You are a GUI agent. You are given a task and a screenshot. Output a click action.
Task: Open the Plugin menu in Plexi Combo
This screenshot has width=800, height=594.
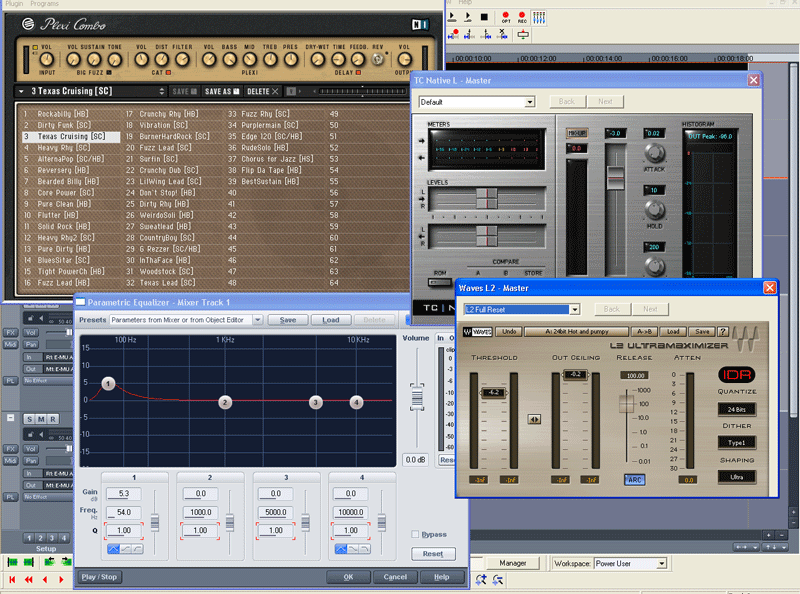point(13,4)
